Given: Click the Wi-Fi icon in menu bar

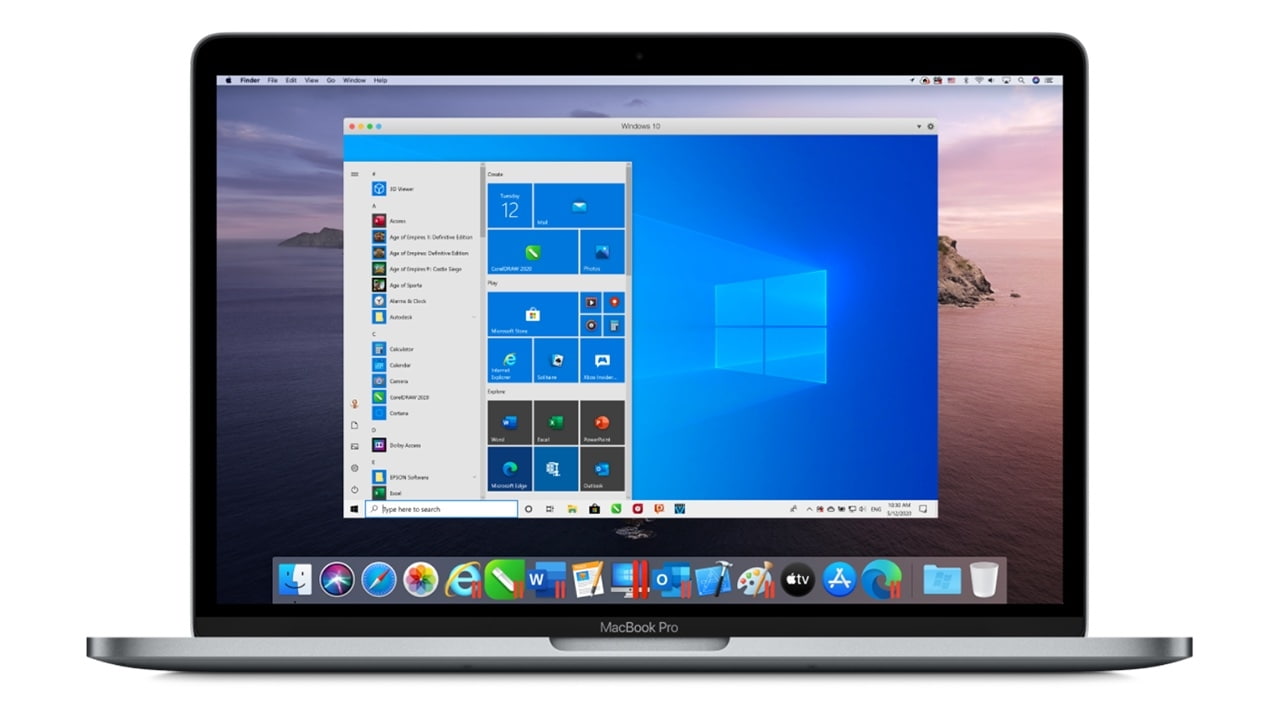Looking at the screenshot, I should point(979,80).
